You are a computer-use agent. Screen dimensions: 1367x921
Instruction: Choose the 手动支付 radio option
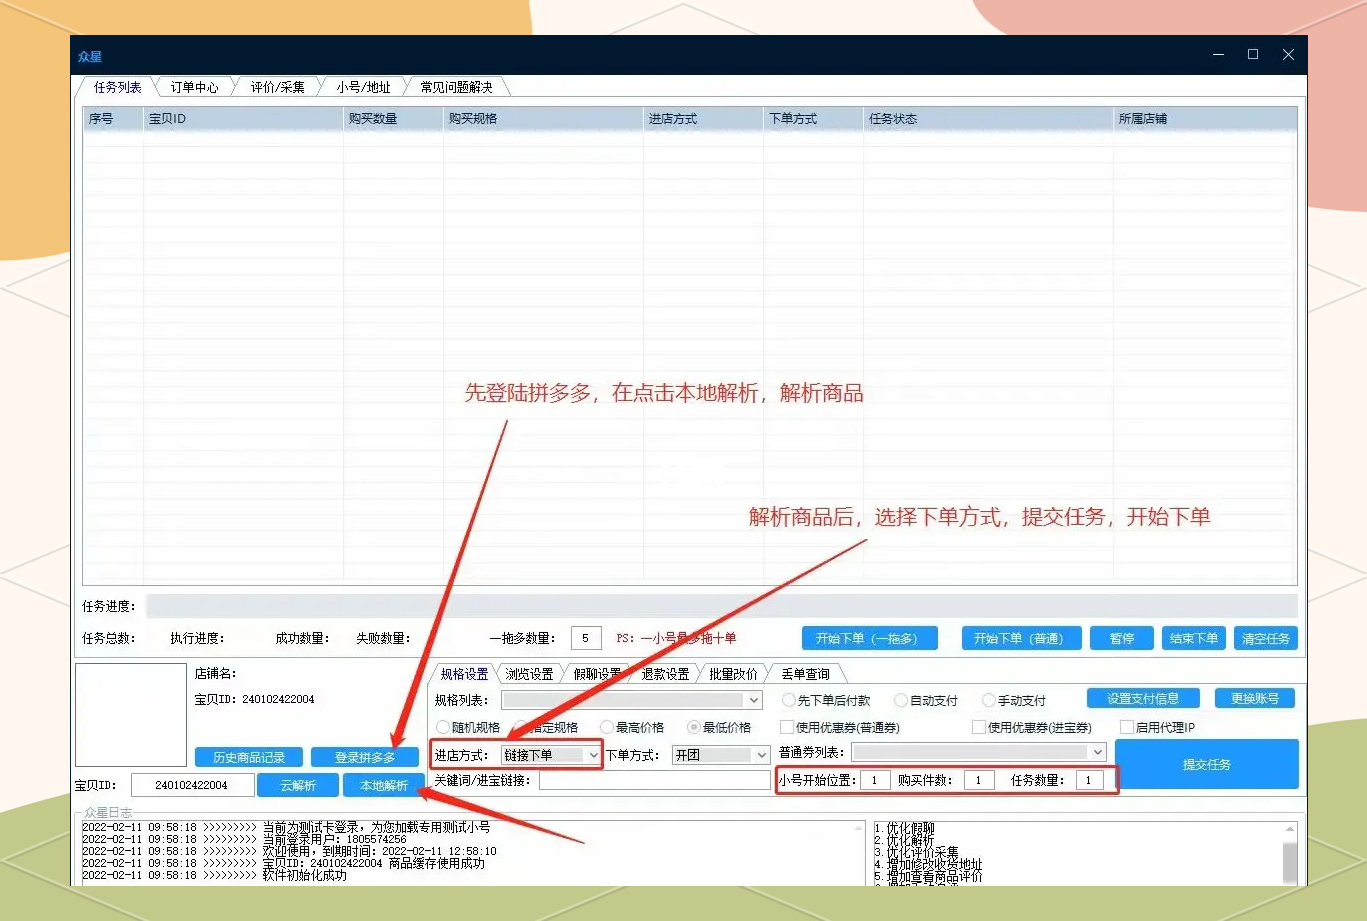(1014, 701)
